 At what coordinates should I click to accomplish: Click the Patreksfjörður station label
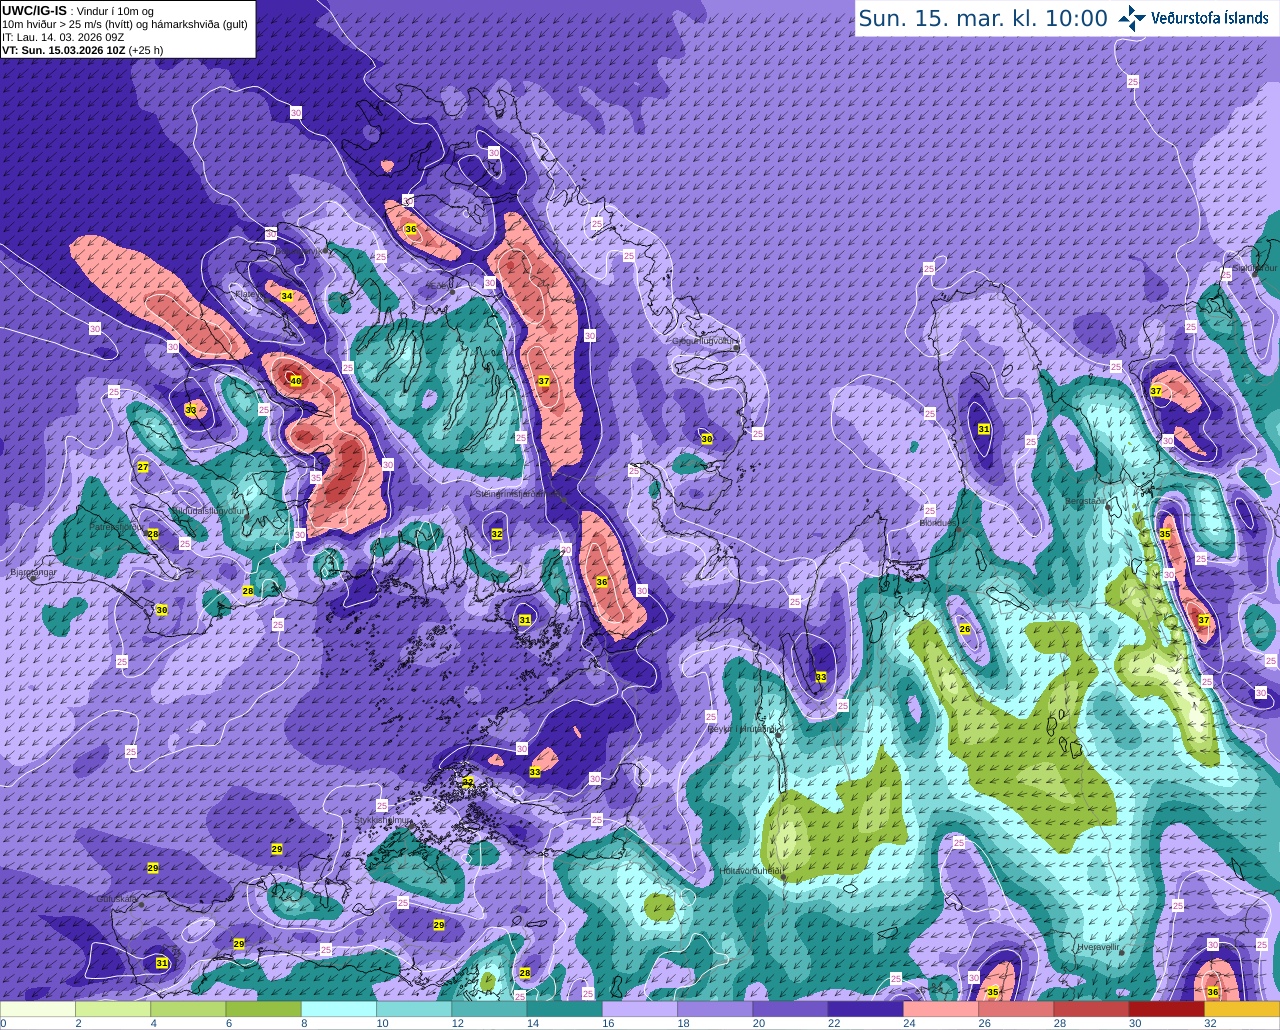[x=115, y=527]
